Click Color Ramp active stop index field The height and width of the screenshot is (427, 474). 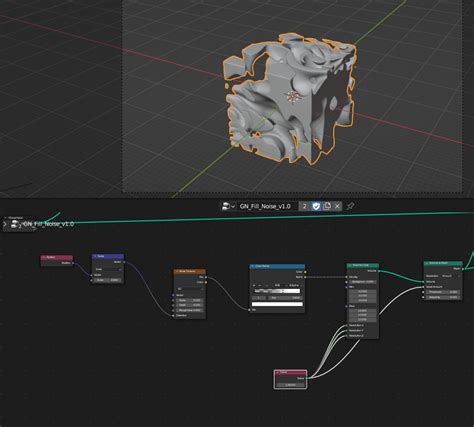coord(258,298)
